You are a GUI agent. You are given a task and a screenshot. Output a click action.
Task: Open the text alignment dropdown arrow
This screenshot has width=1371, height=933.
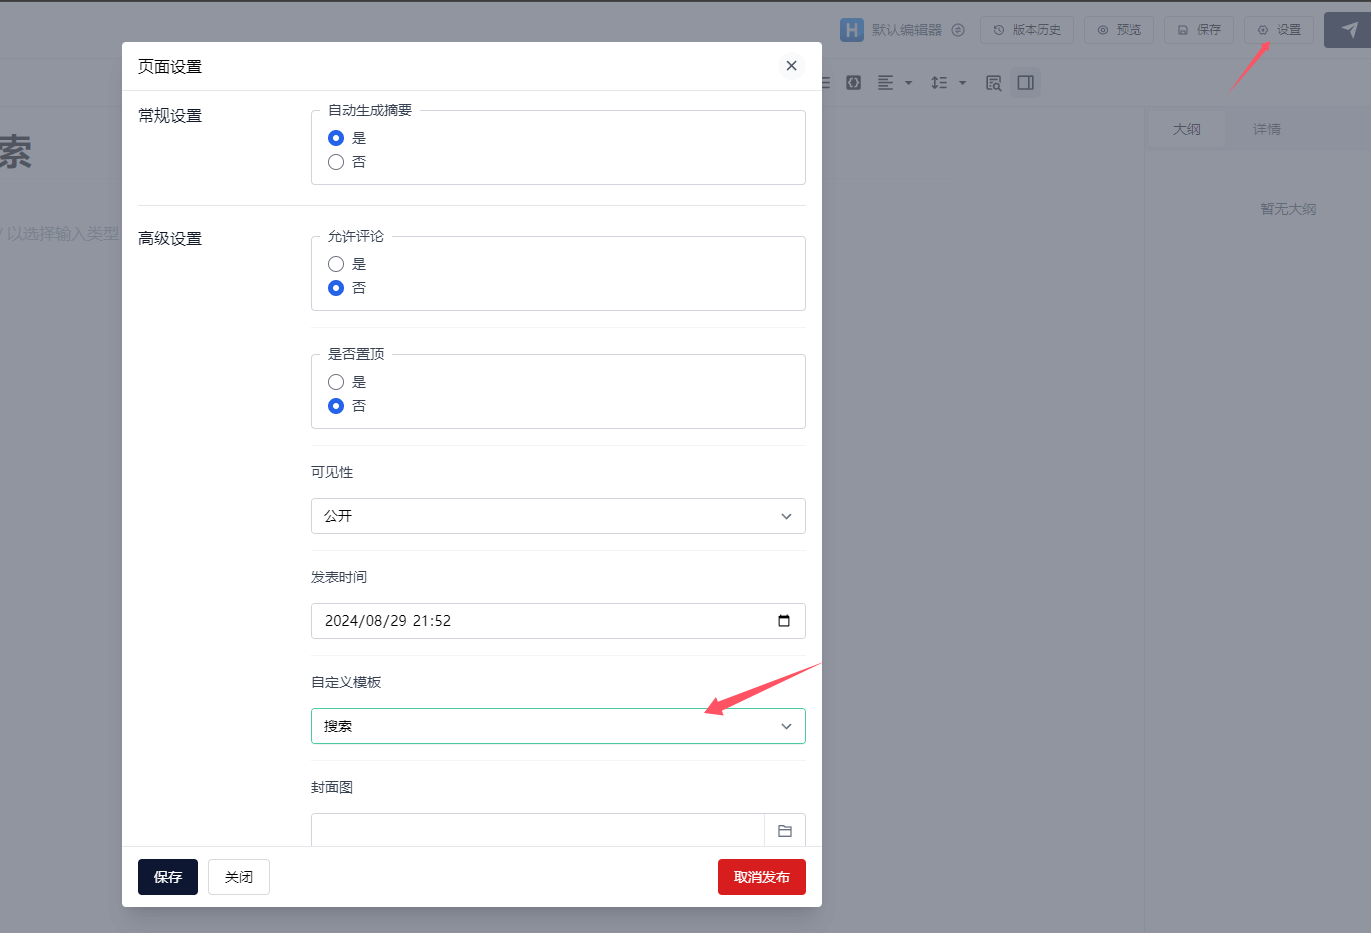click(x=908, y=83)
